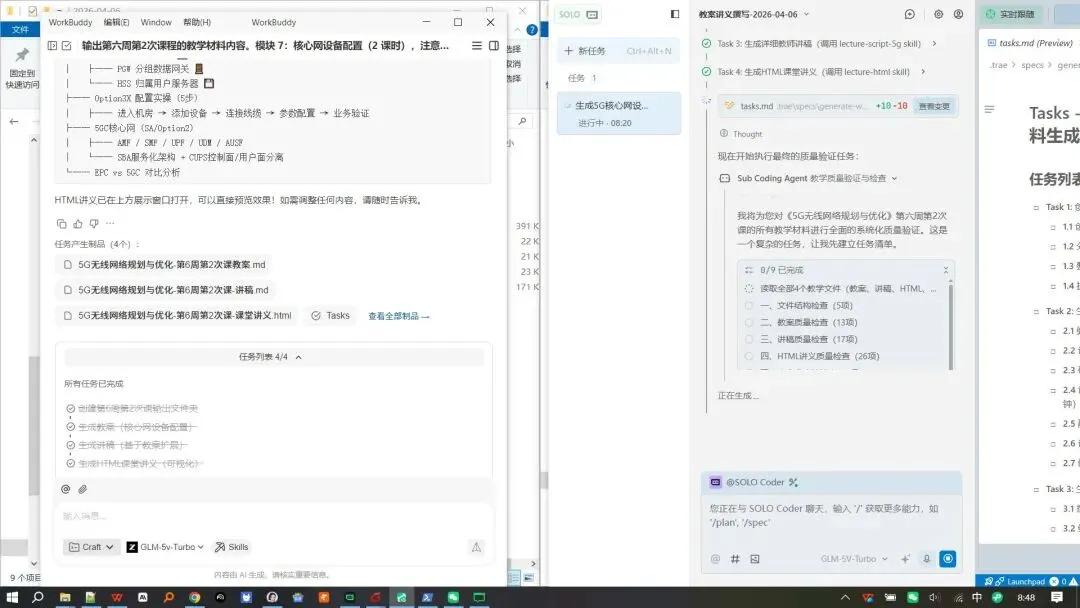Open the 编辑(E) menu

click(x=116, y=22)
